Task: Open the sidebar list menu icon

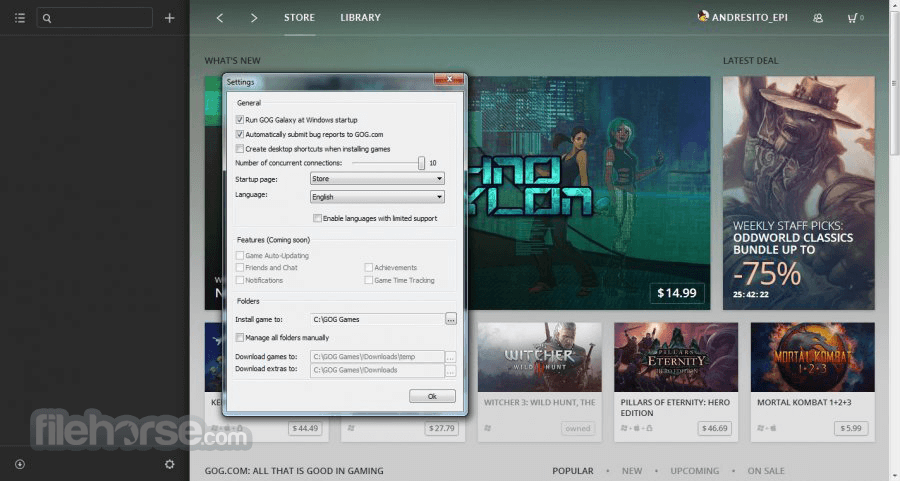Action: point(20,18)
